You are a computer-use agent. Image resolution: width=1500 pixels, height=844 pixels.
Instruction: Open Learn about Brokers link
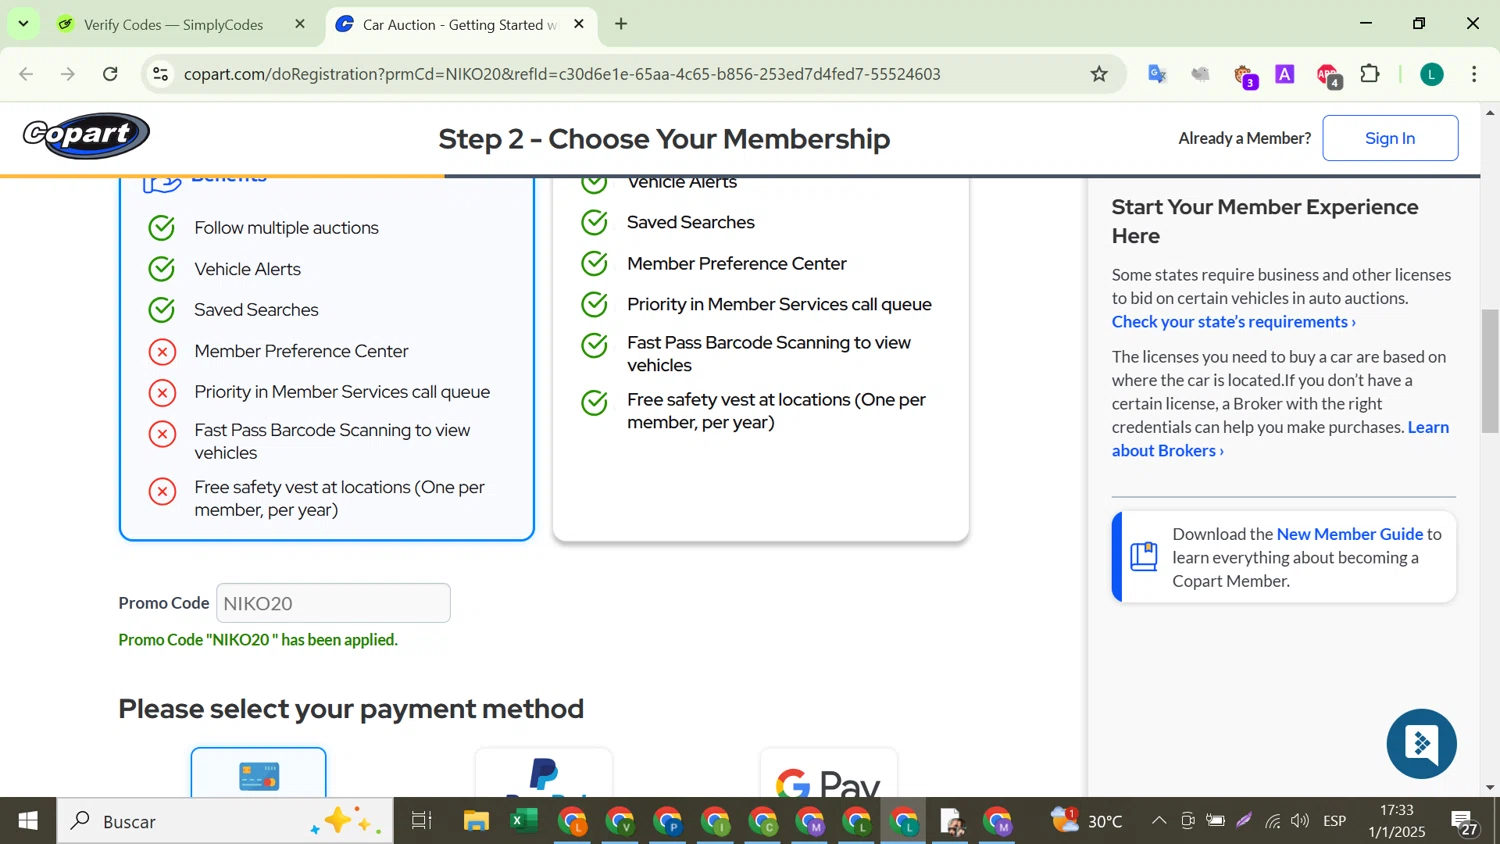(x=1280, y=439)
